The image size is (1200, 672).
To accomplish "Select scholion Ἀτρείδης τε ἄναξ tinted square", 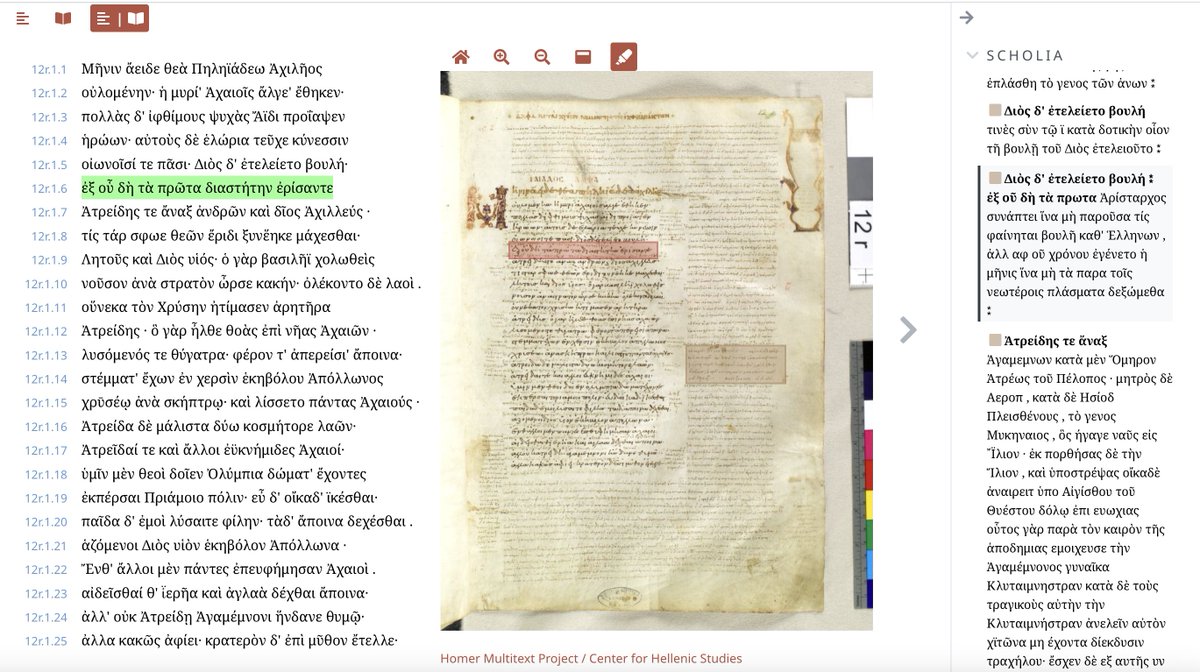I will pos(994,340).
